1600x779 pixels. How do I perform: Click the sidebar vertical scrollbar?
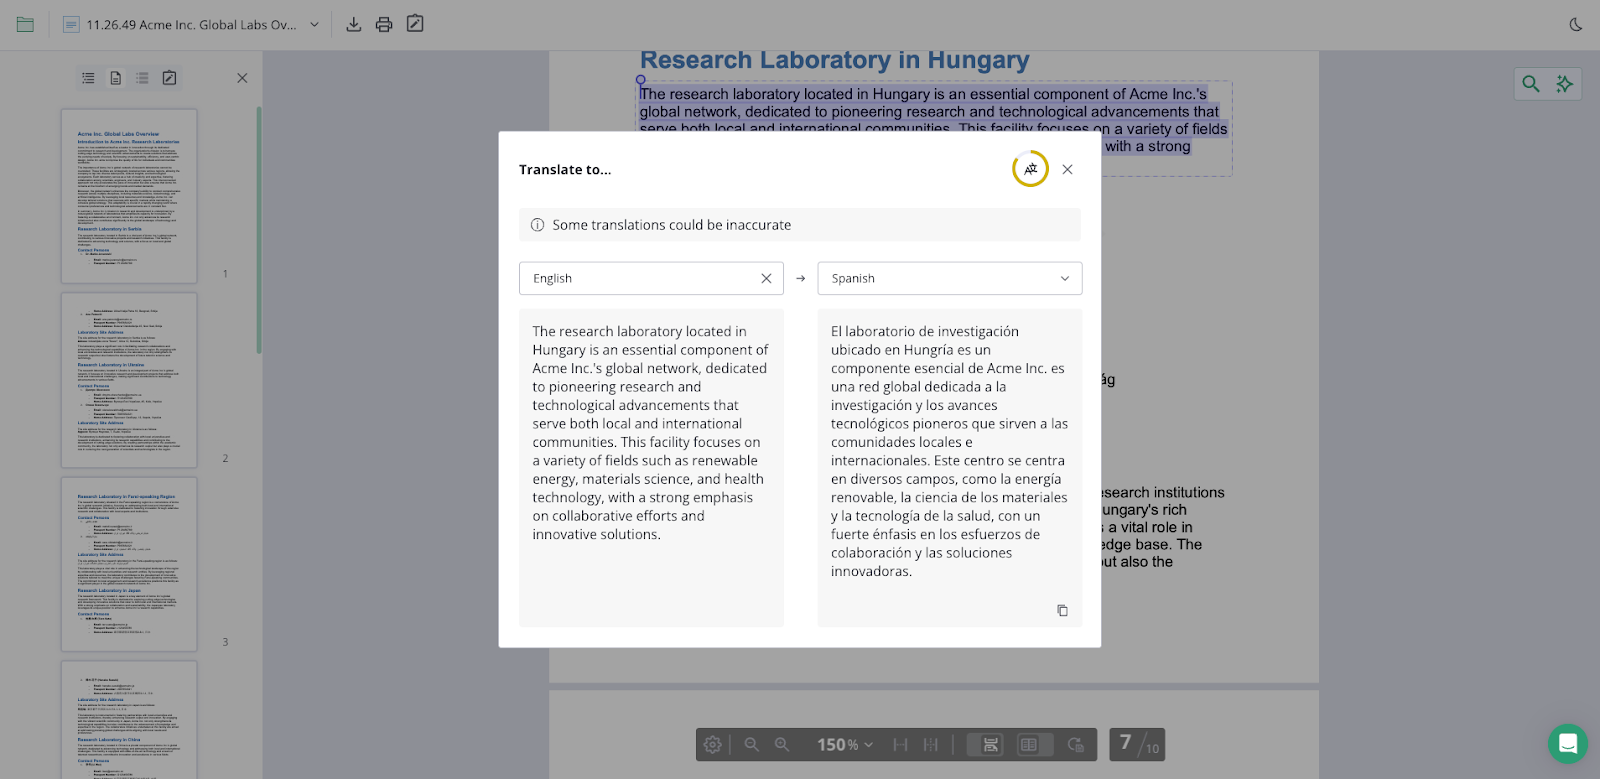259,230
